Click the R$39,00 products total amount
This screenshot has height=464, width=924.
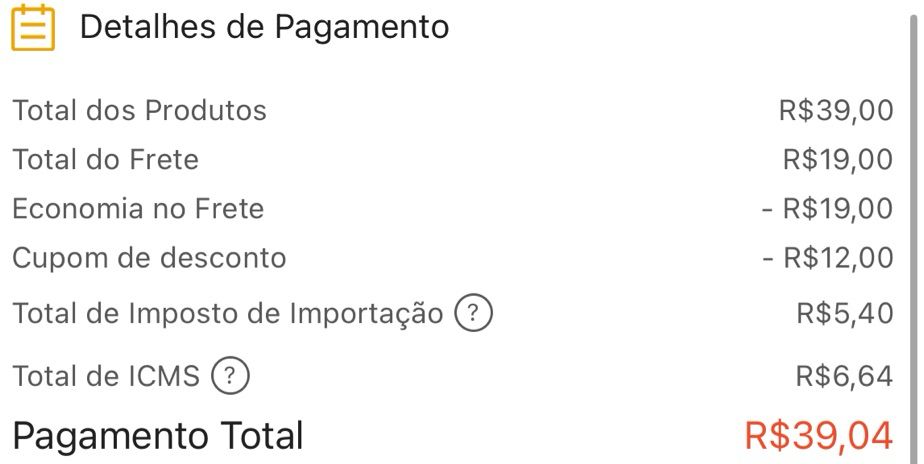click(836, 110)
